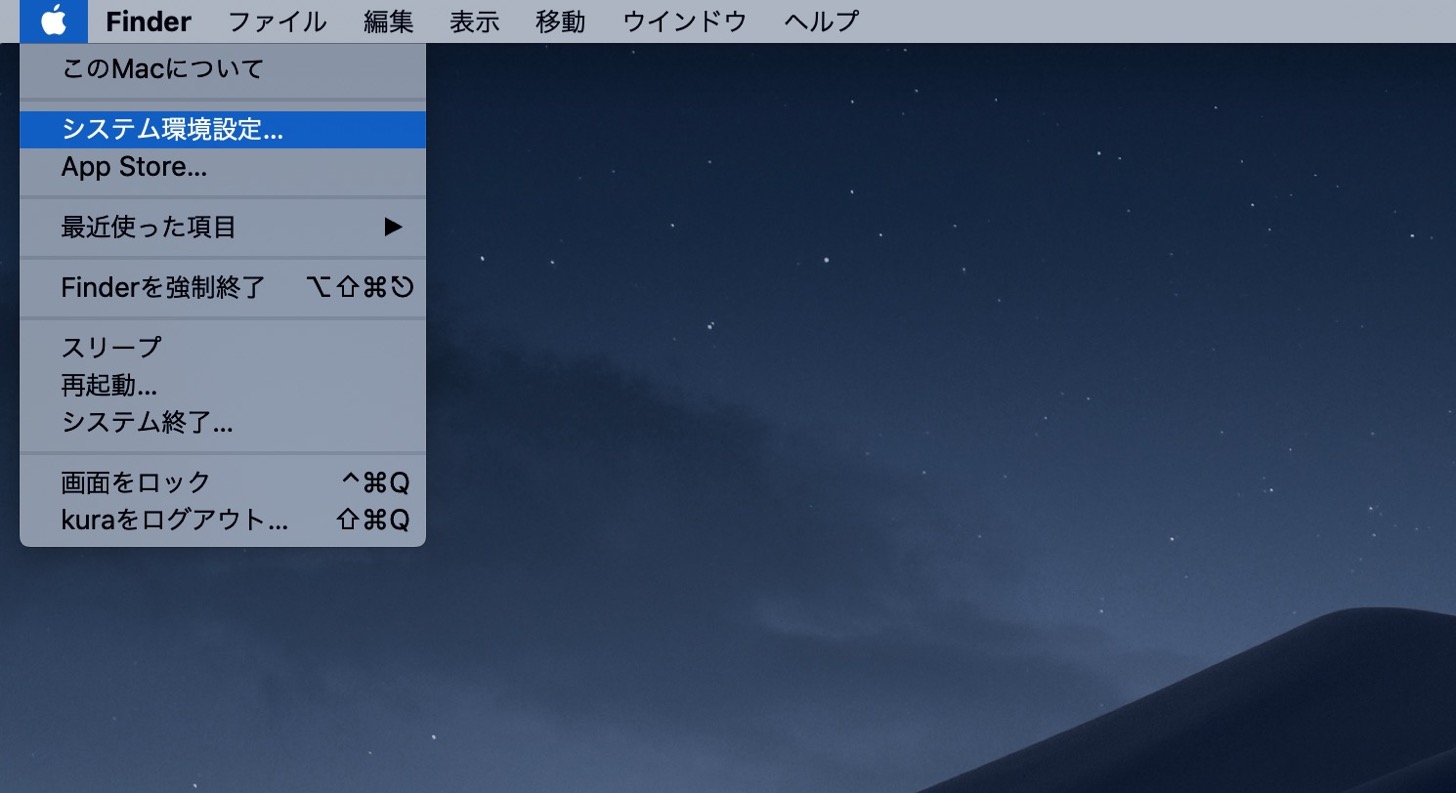Click the submenu arrow next to 最近使った項目
The image size is (1456, 793).
click(393, 227)
